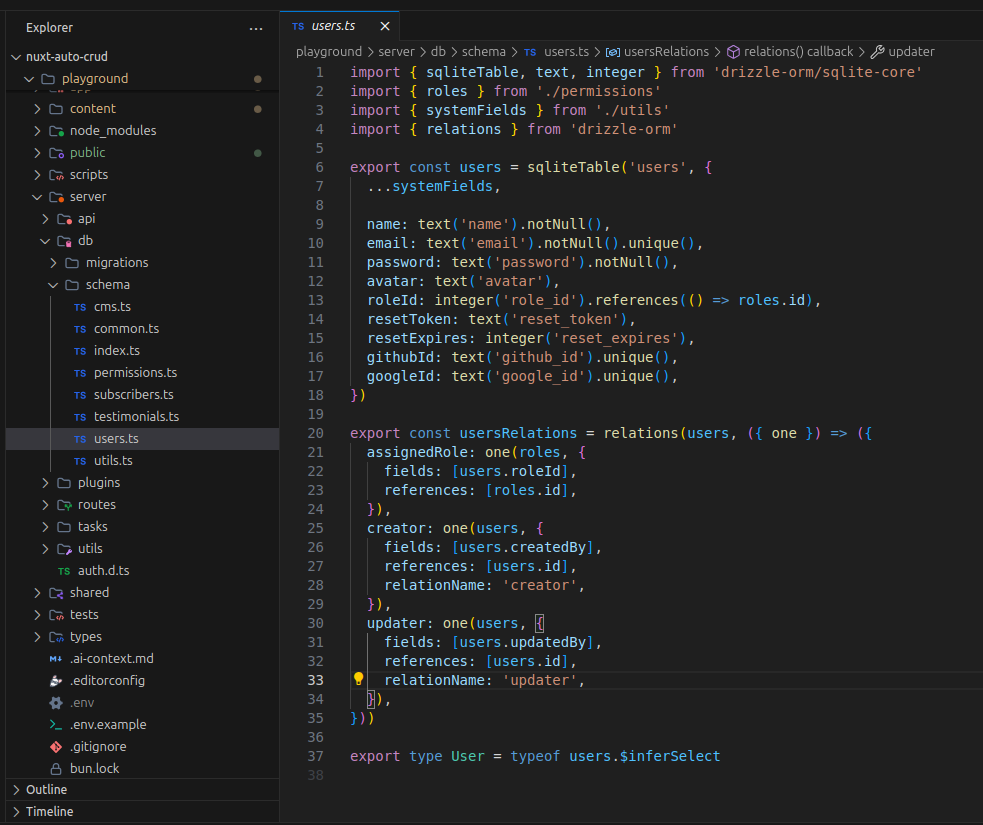Expand the shared folder
The image size is (983, 825).
coord(37,592)
